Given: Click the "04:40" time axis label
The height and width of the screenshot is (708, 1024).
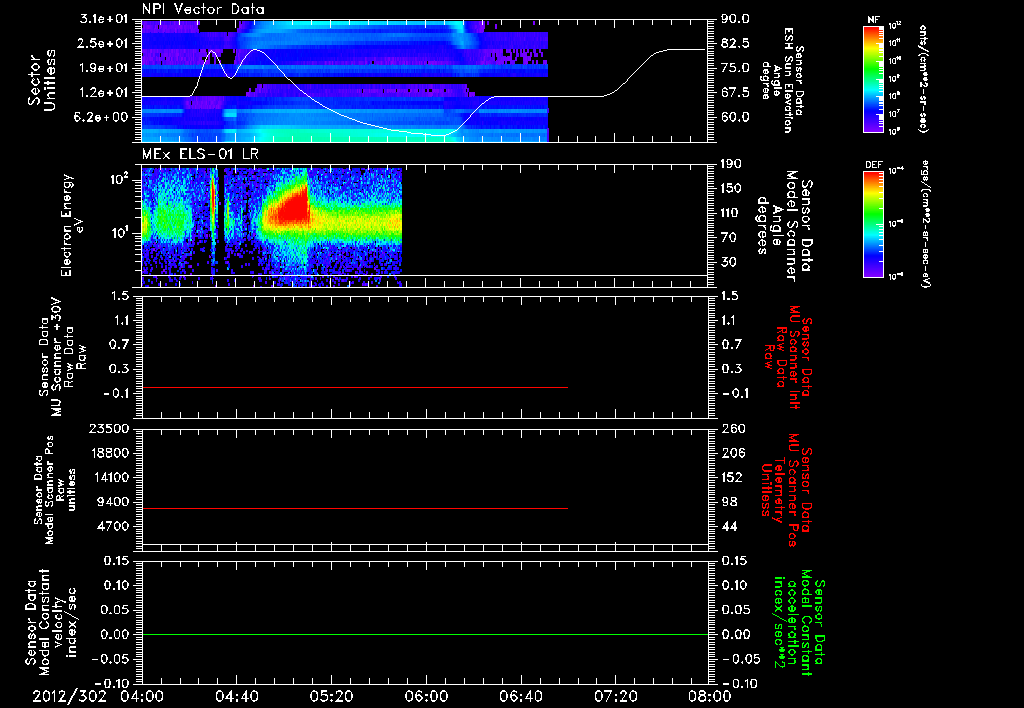Looking at the screenshot, I should (x=236, y=696).
